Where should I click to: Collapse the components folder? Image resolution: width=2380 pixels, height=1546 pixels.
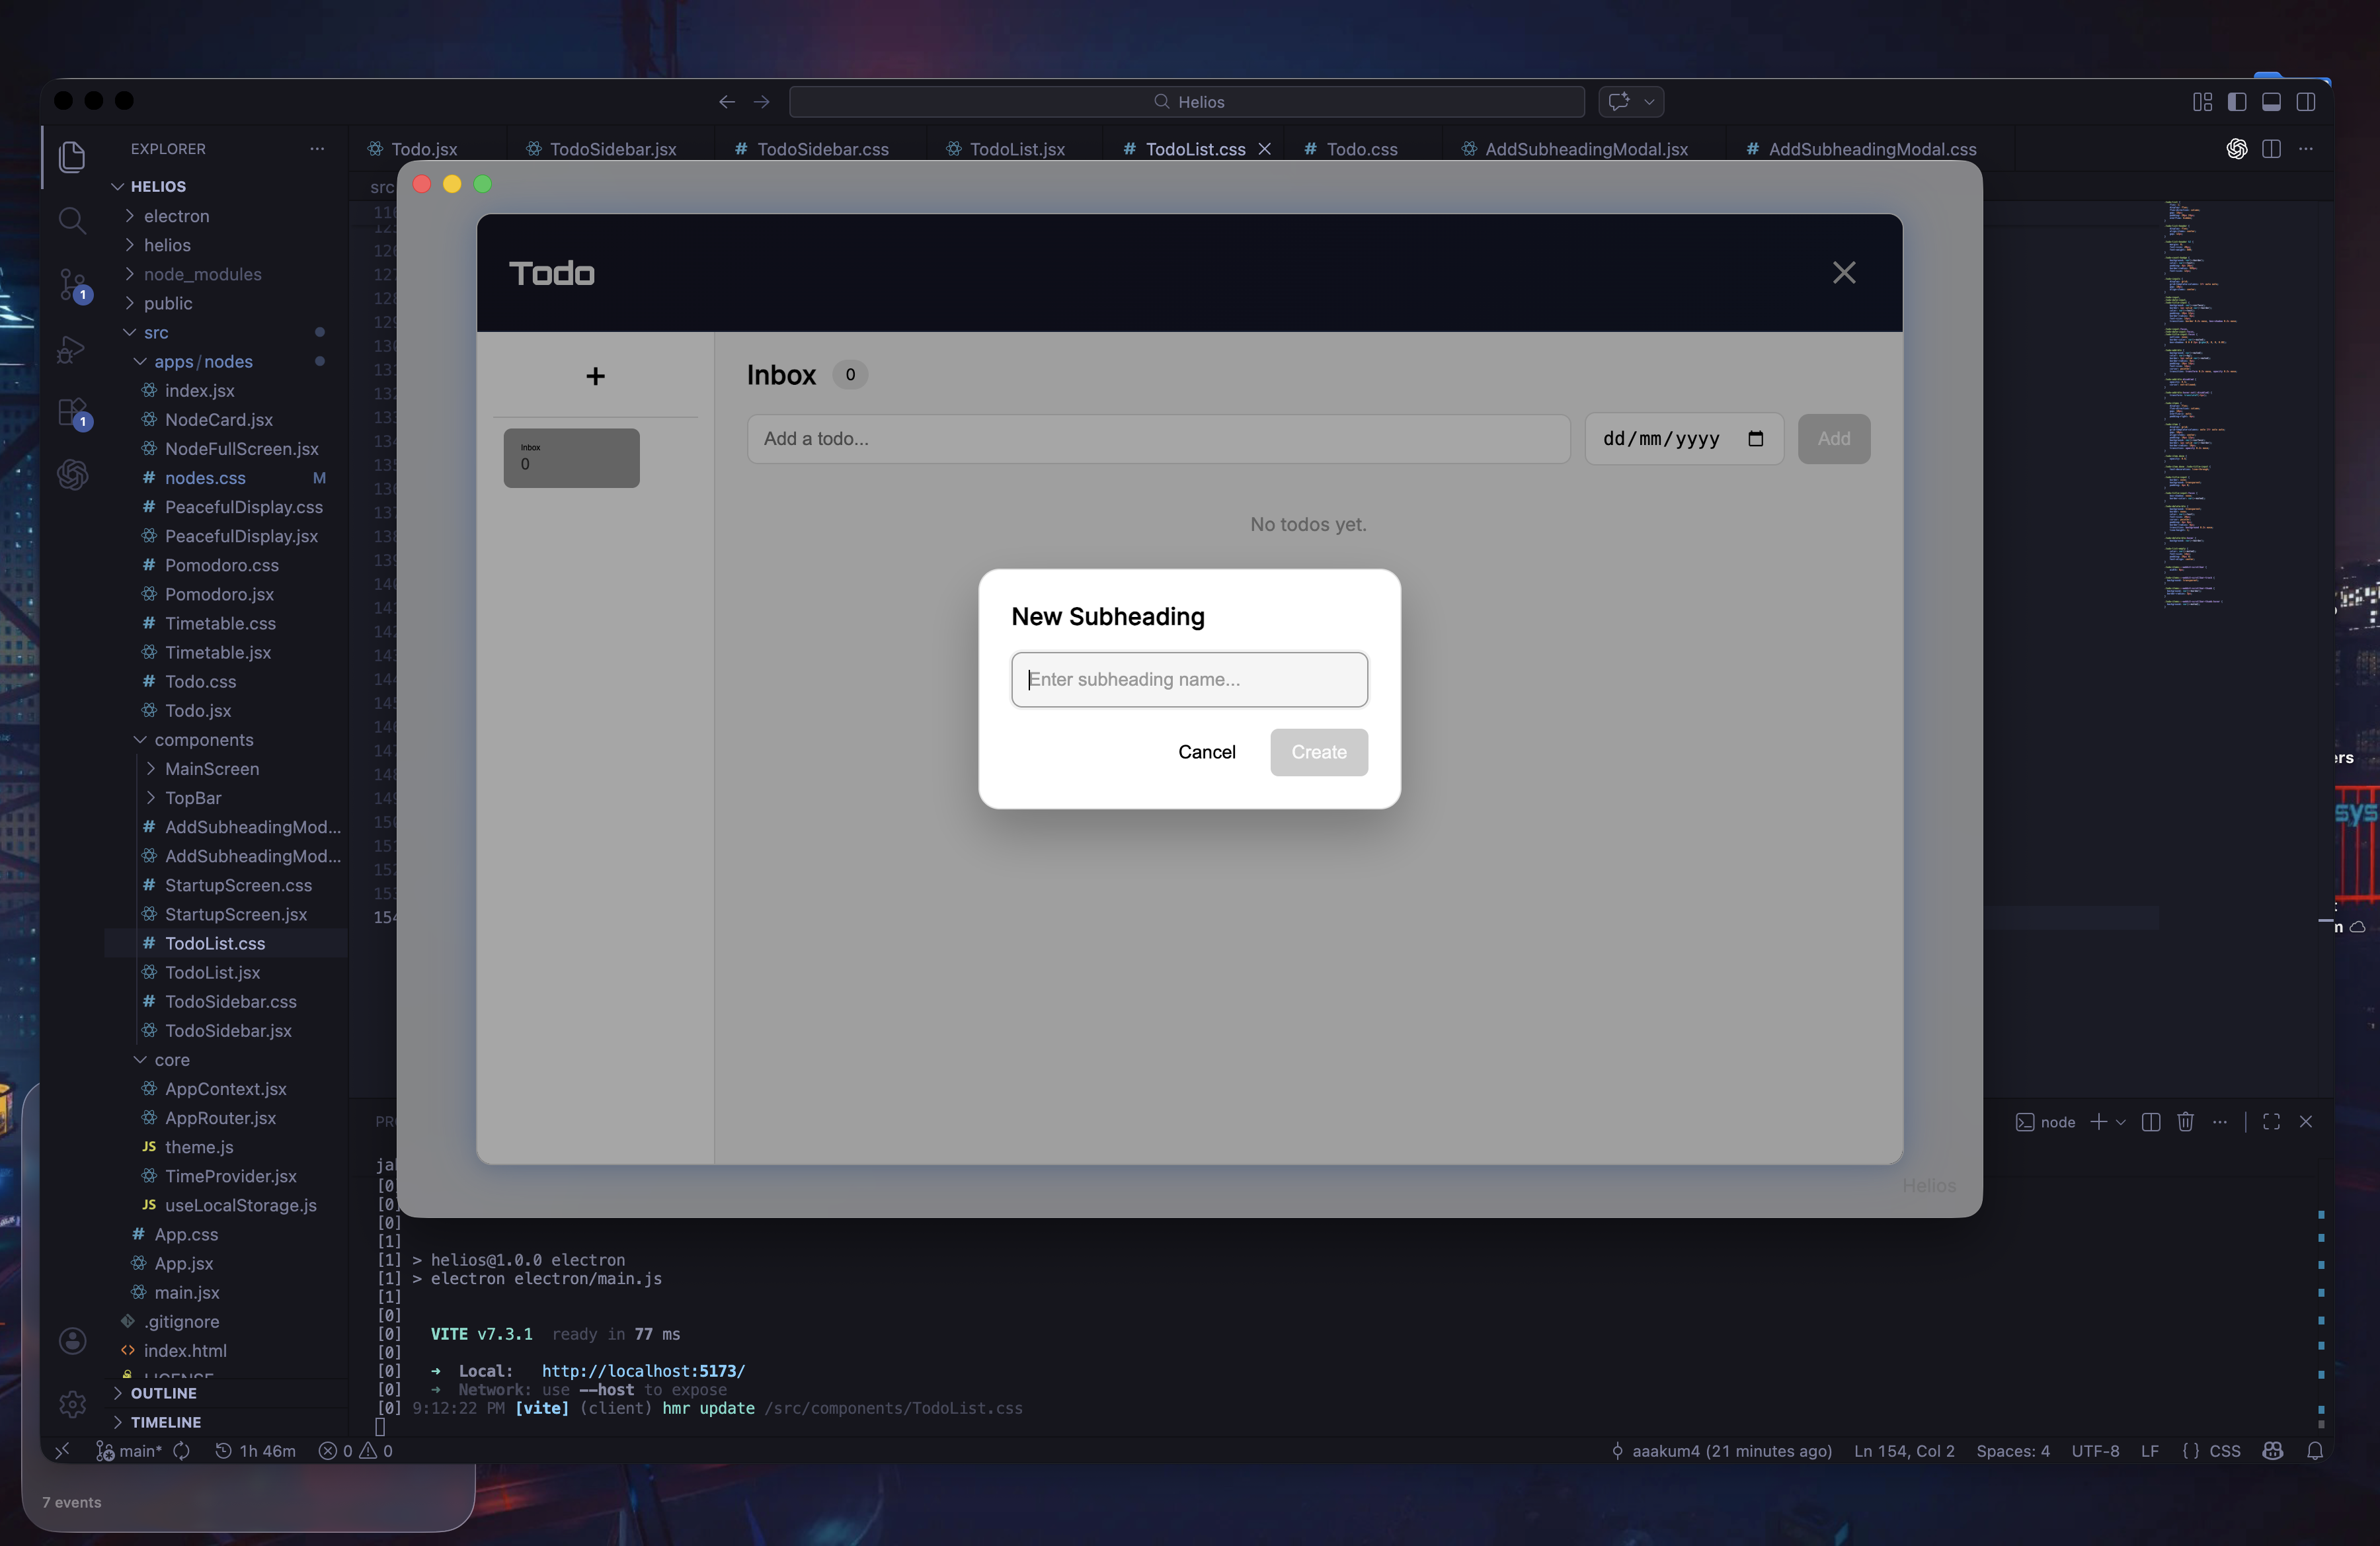click(203, 740)
